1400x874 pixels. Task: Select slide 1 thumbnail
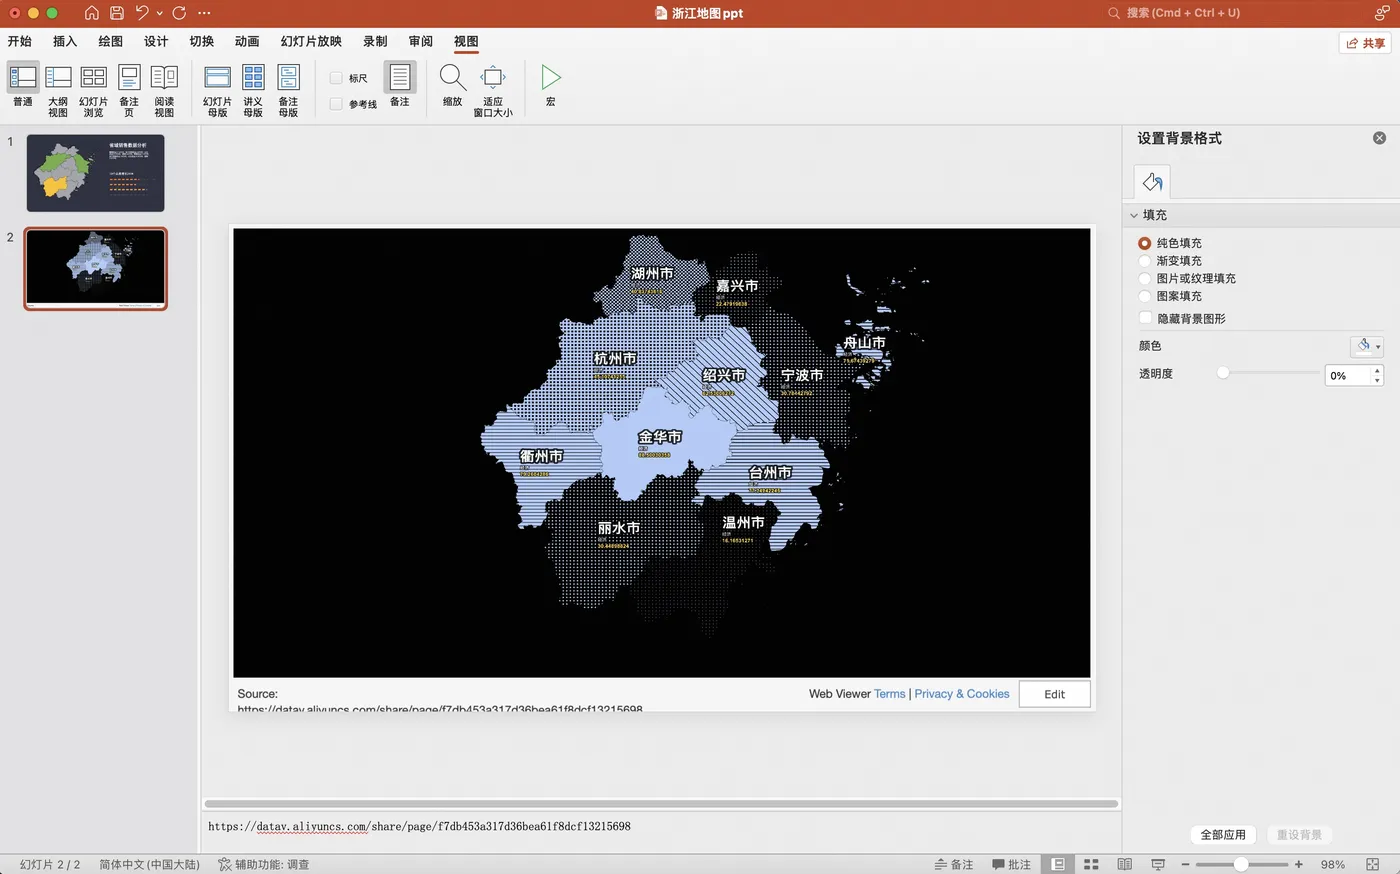[95, 173]
